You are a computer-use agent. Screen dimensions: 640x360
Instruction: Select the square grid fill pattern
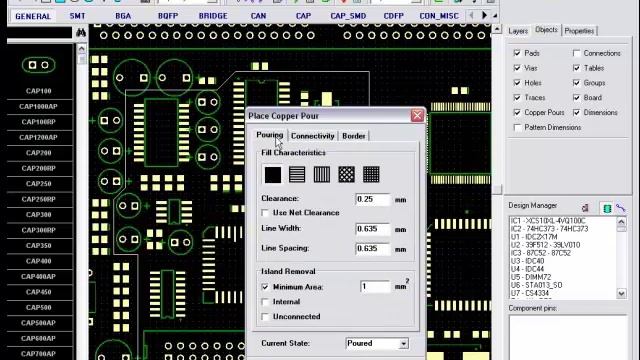coord(371,175)
